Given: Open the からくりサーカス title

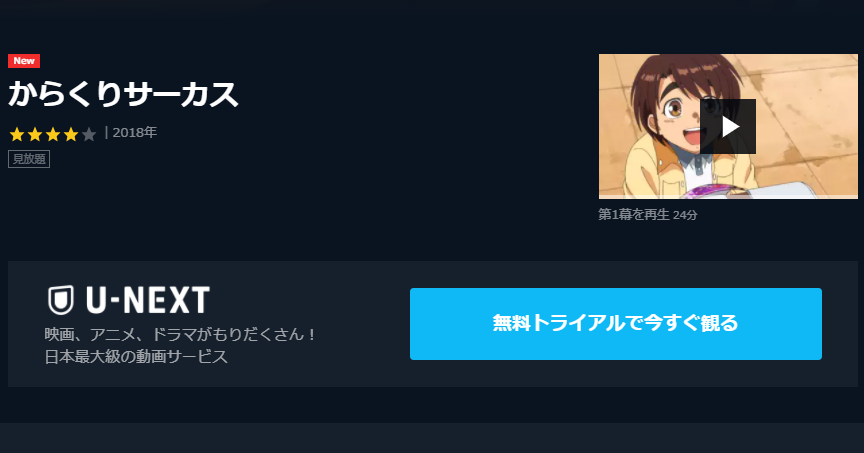Looking at the screenshot, I should coord(123,94).
